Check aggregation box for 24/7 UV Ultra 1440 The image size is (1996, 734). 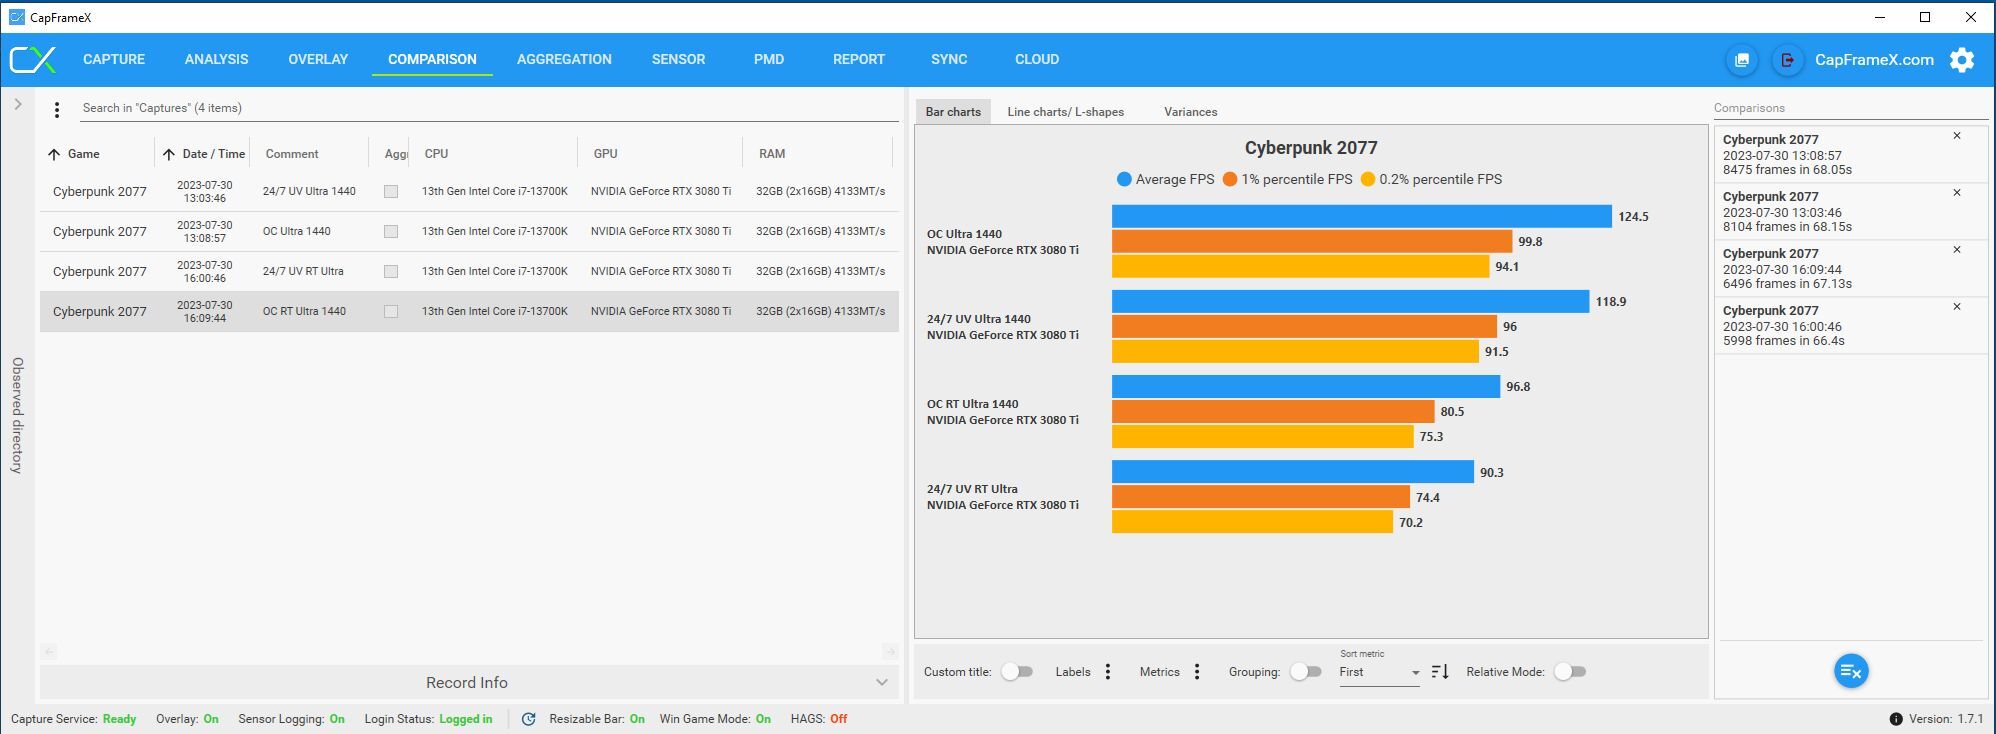391,192
